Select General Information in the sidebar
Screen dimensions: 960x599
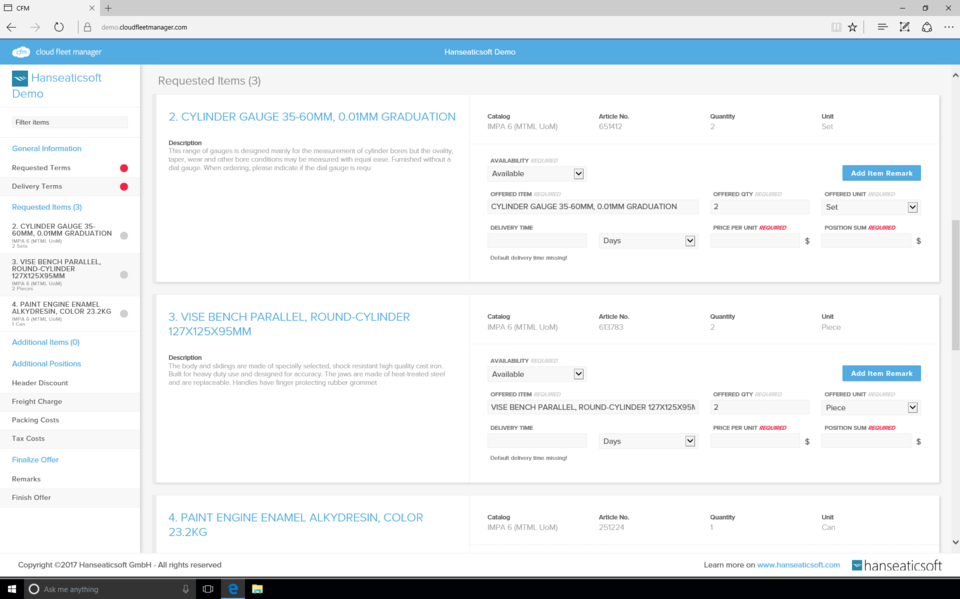[x=47, y=148]
